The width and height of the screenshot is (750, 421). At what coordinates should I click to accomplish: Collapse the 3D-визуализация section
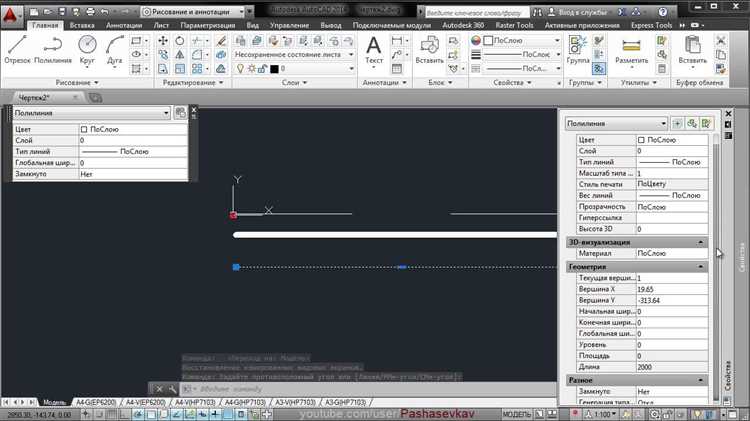click(x=701, y=242)
